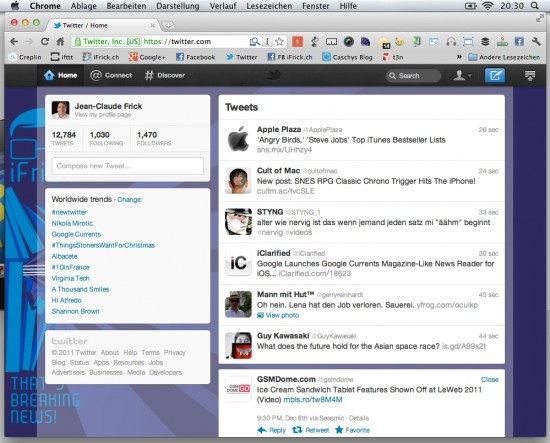Click the 1,030 Following count

106,139
